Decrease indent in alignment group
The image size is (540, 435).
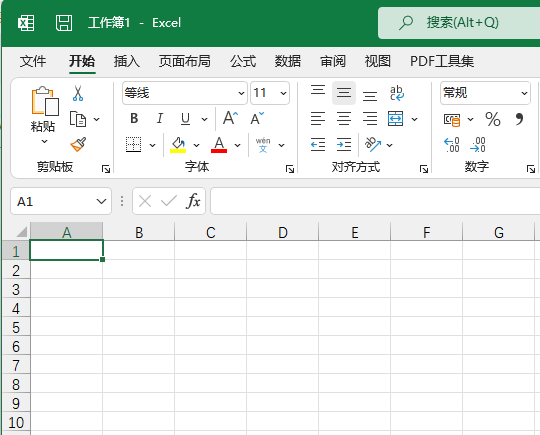(x=318, y=144)
